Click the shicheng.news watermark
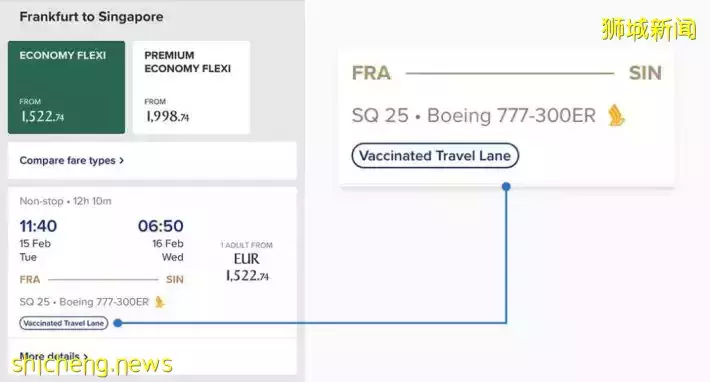 (x=92, y=365)
